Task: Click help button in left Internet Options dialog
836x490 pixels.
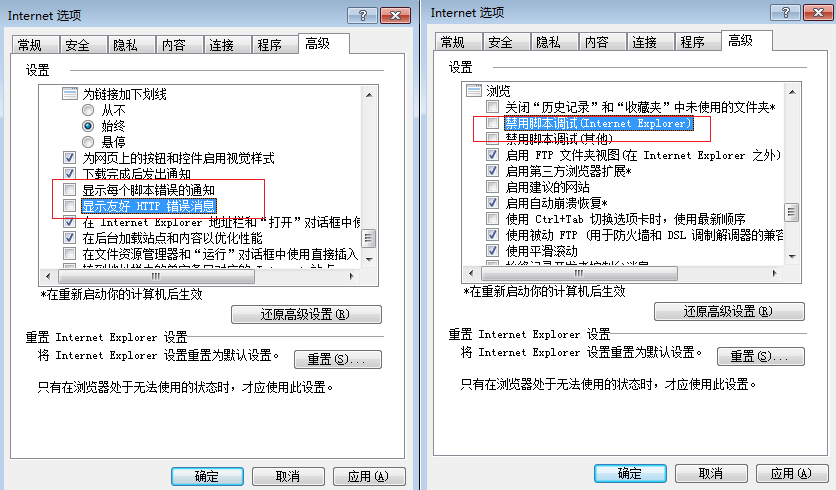Action: click(362, 15)
